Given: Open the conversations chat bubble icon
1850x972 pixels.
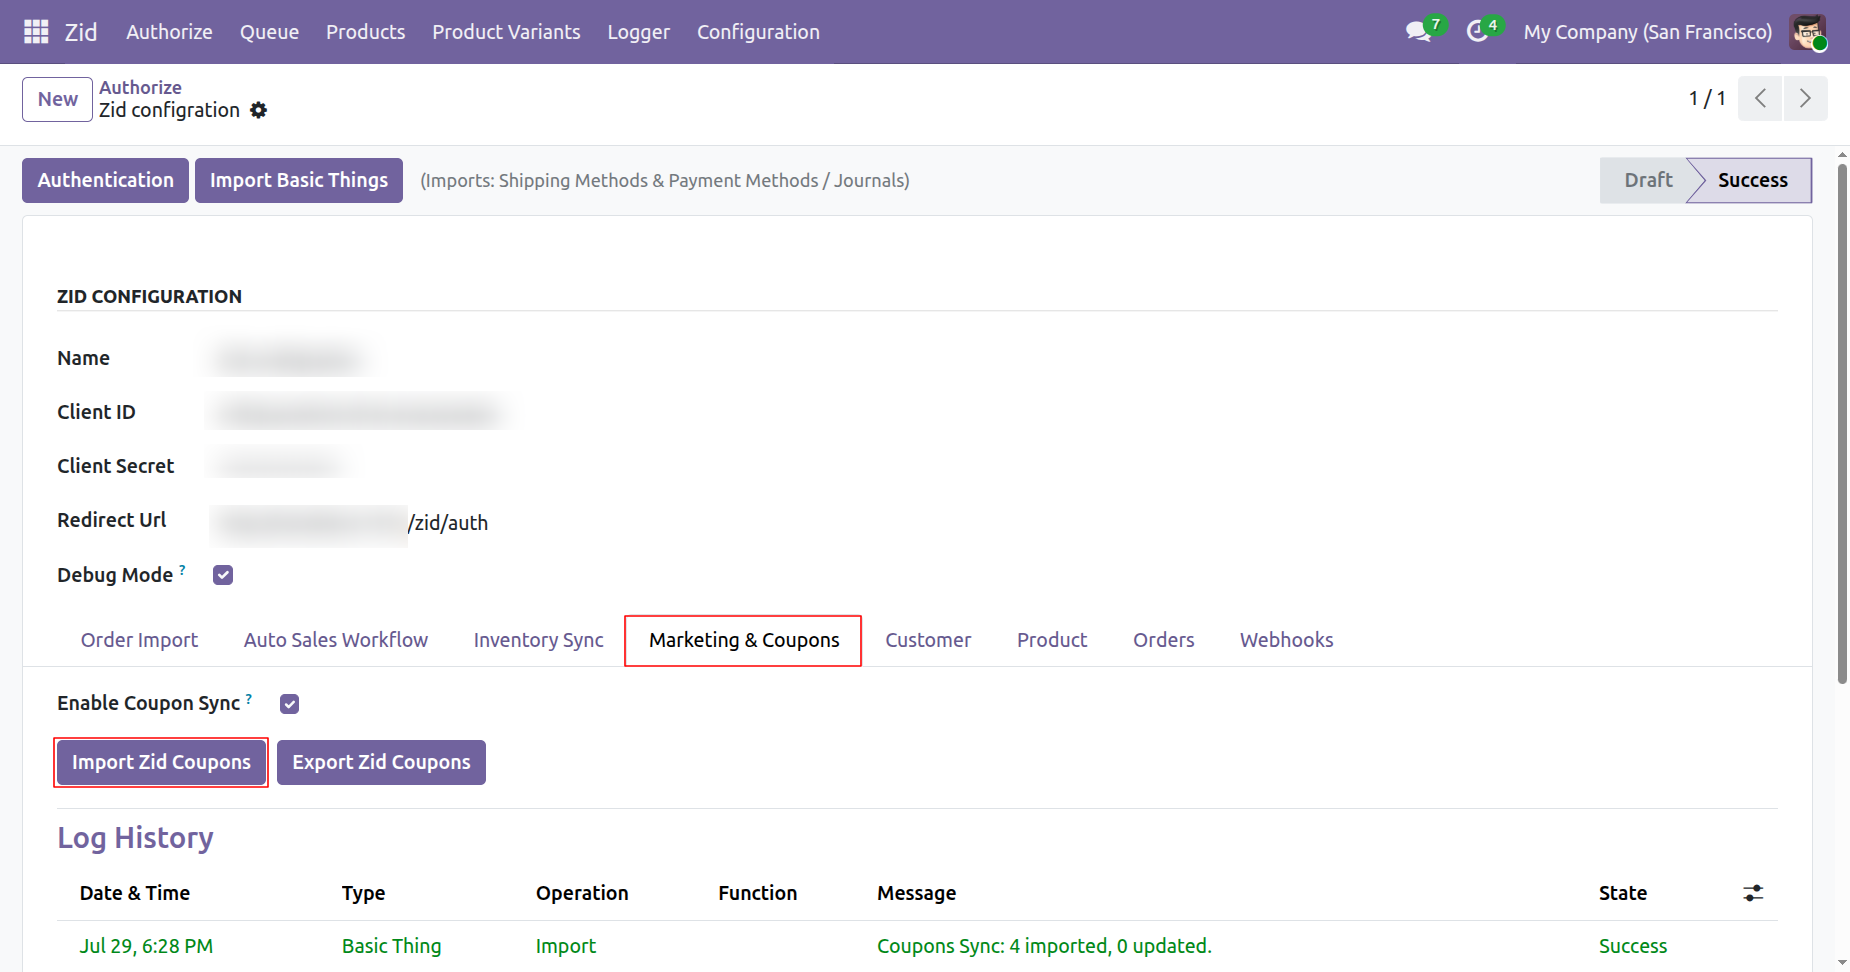Looking at the screenshot, I should 1419,32.
